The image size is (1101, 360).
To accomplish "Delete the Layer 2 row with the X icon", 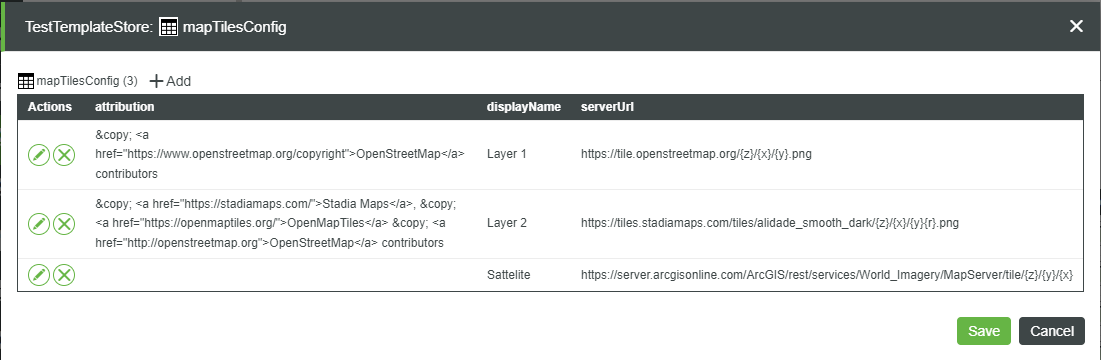I will coord(64,224).
